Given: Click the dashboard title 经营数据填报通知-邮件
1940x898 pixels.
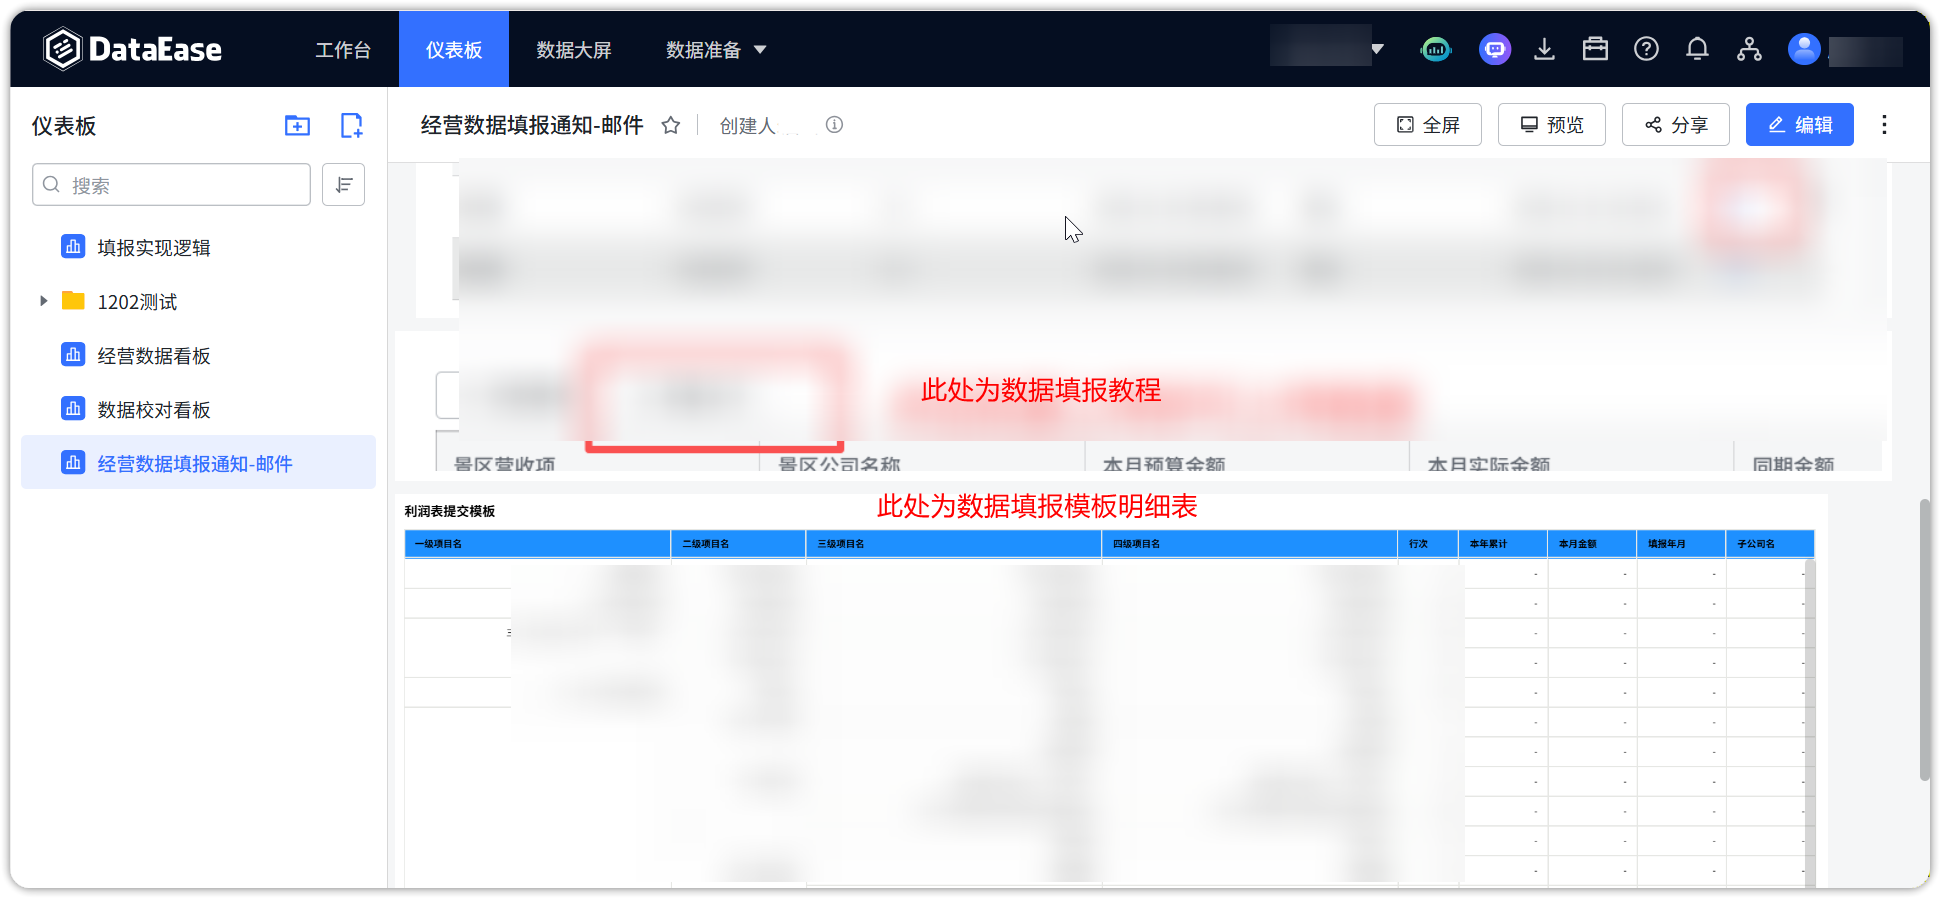Looking at the screenshot, I should pyautogui.click(x=532, y=125).
